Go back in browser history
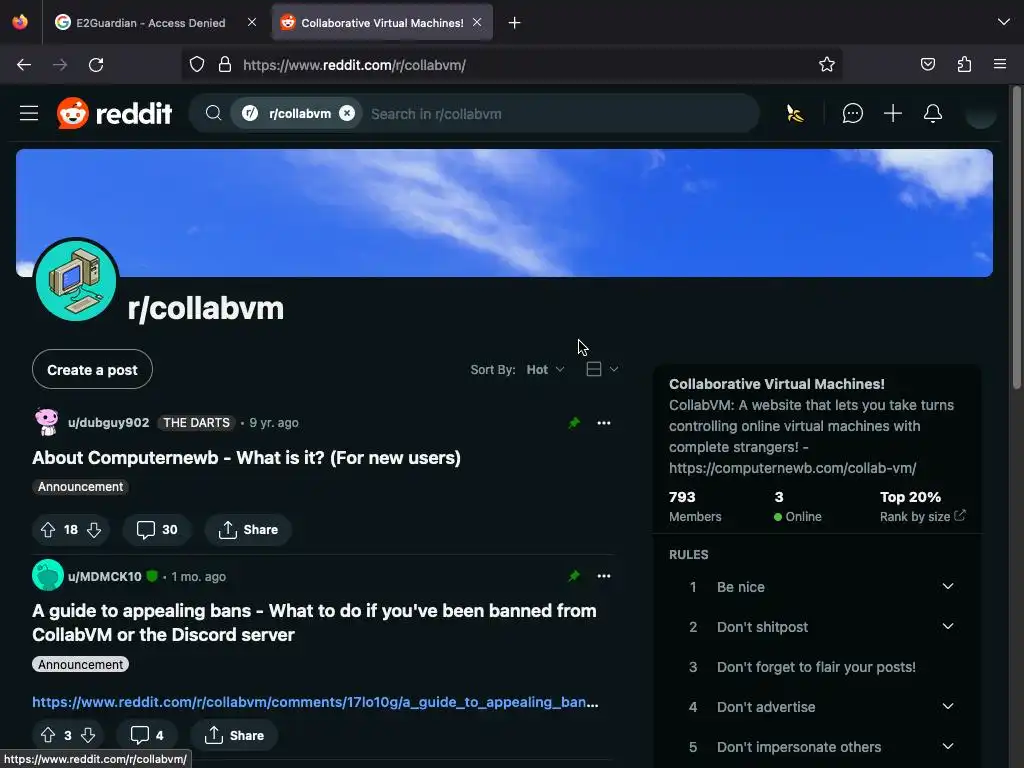This screenshot has width=1024, height=768. coord(24,65)
